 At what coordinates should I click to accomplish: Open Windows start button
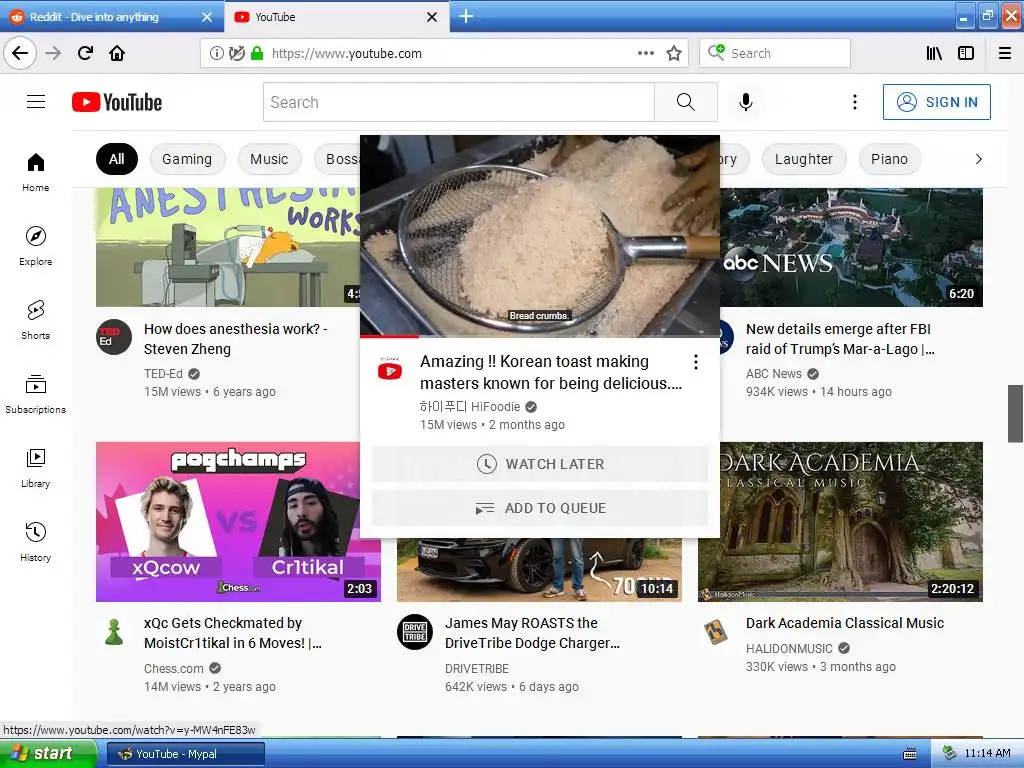48,754
